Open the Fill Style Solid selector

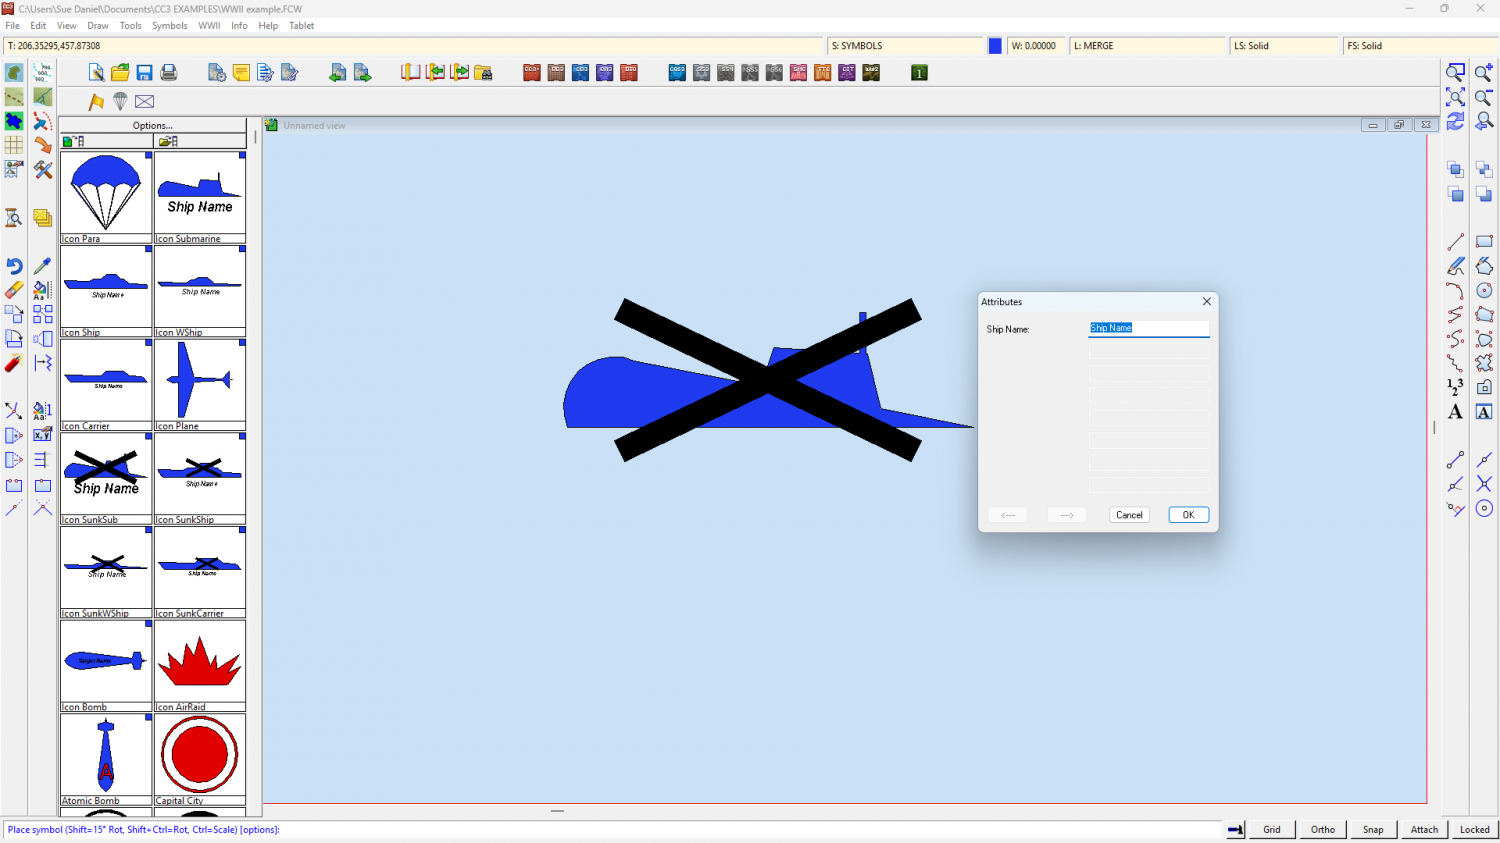[1418, 46]
